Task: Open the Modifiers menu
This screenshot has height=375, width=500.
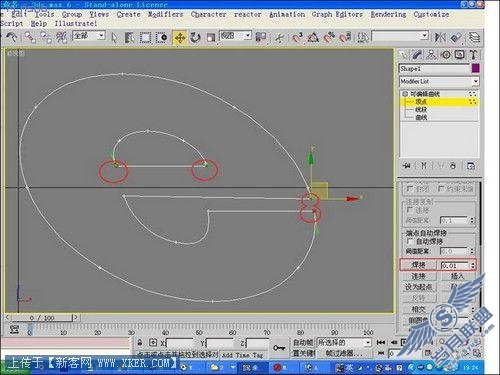Action: 166,14
